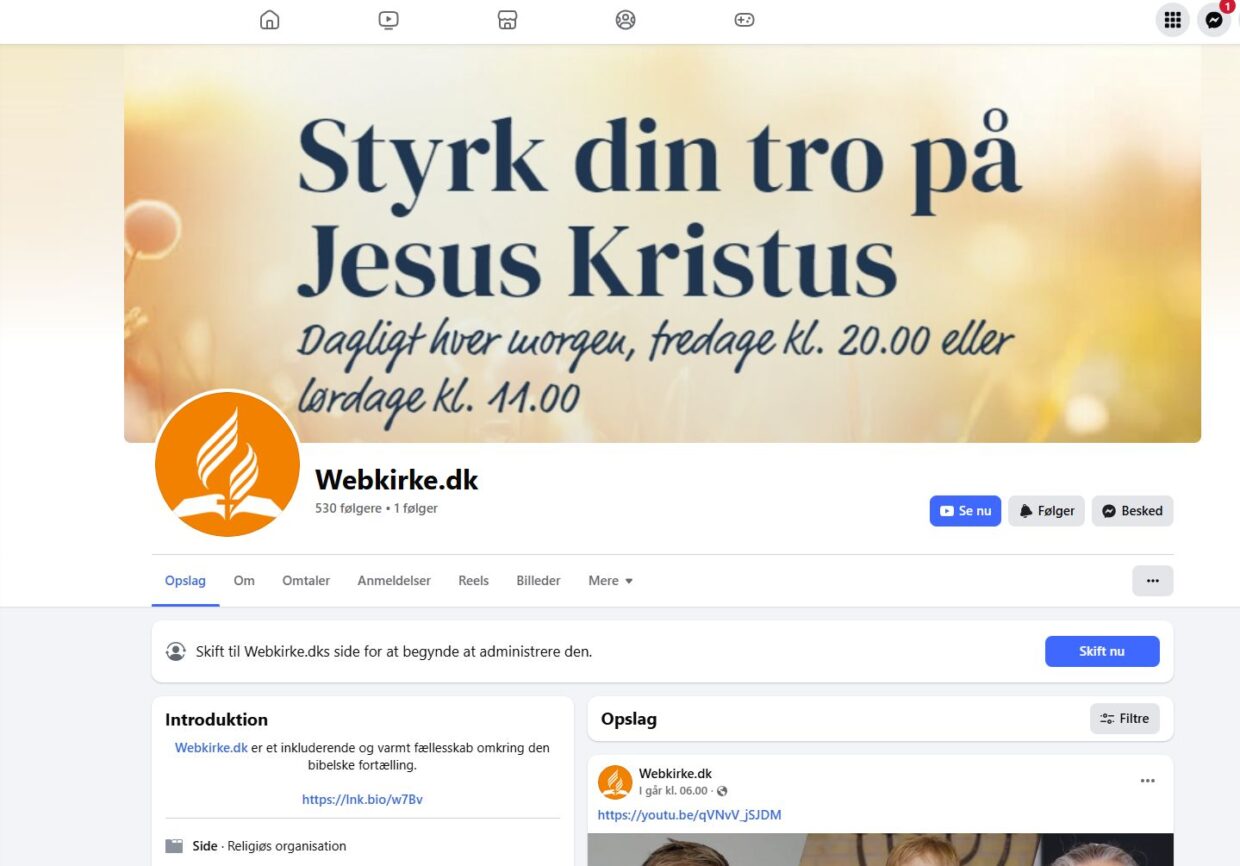Toggle the Følger follow button
The width and height of the screenshot is (1240, 866).
tap(1046, 511)
